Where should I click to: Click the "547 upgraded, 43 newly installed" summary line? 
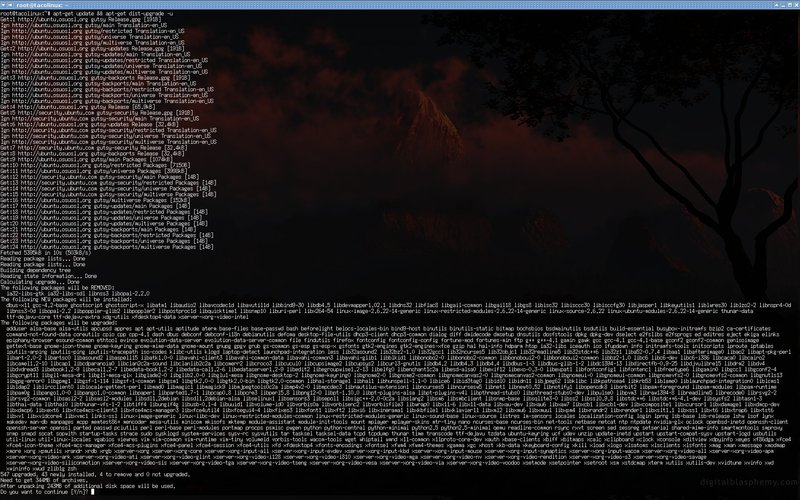pyautogui.click(x=95, y=474)
